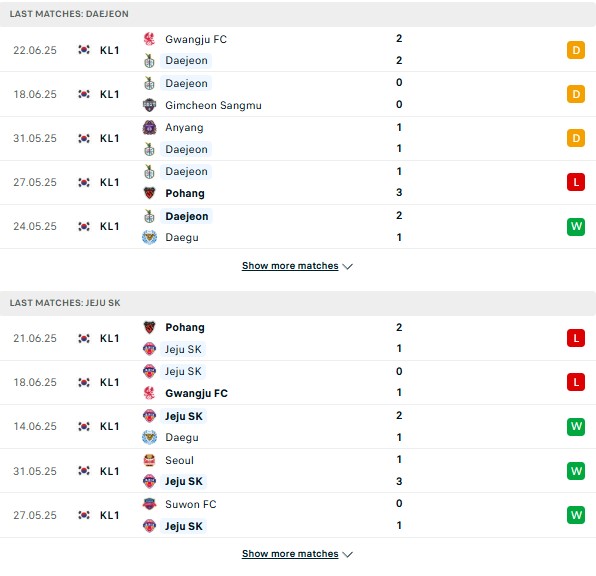Screen dimensions: 596x576
Task: Open the Gimcheon Sangmu team name link
Action: pyautogui.click(x=213, y=105)
